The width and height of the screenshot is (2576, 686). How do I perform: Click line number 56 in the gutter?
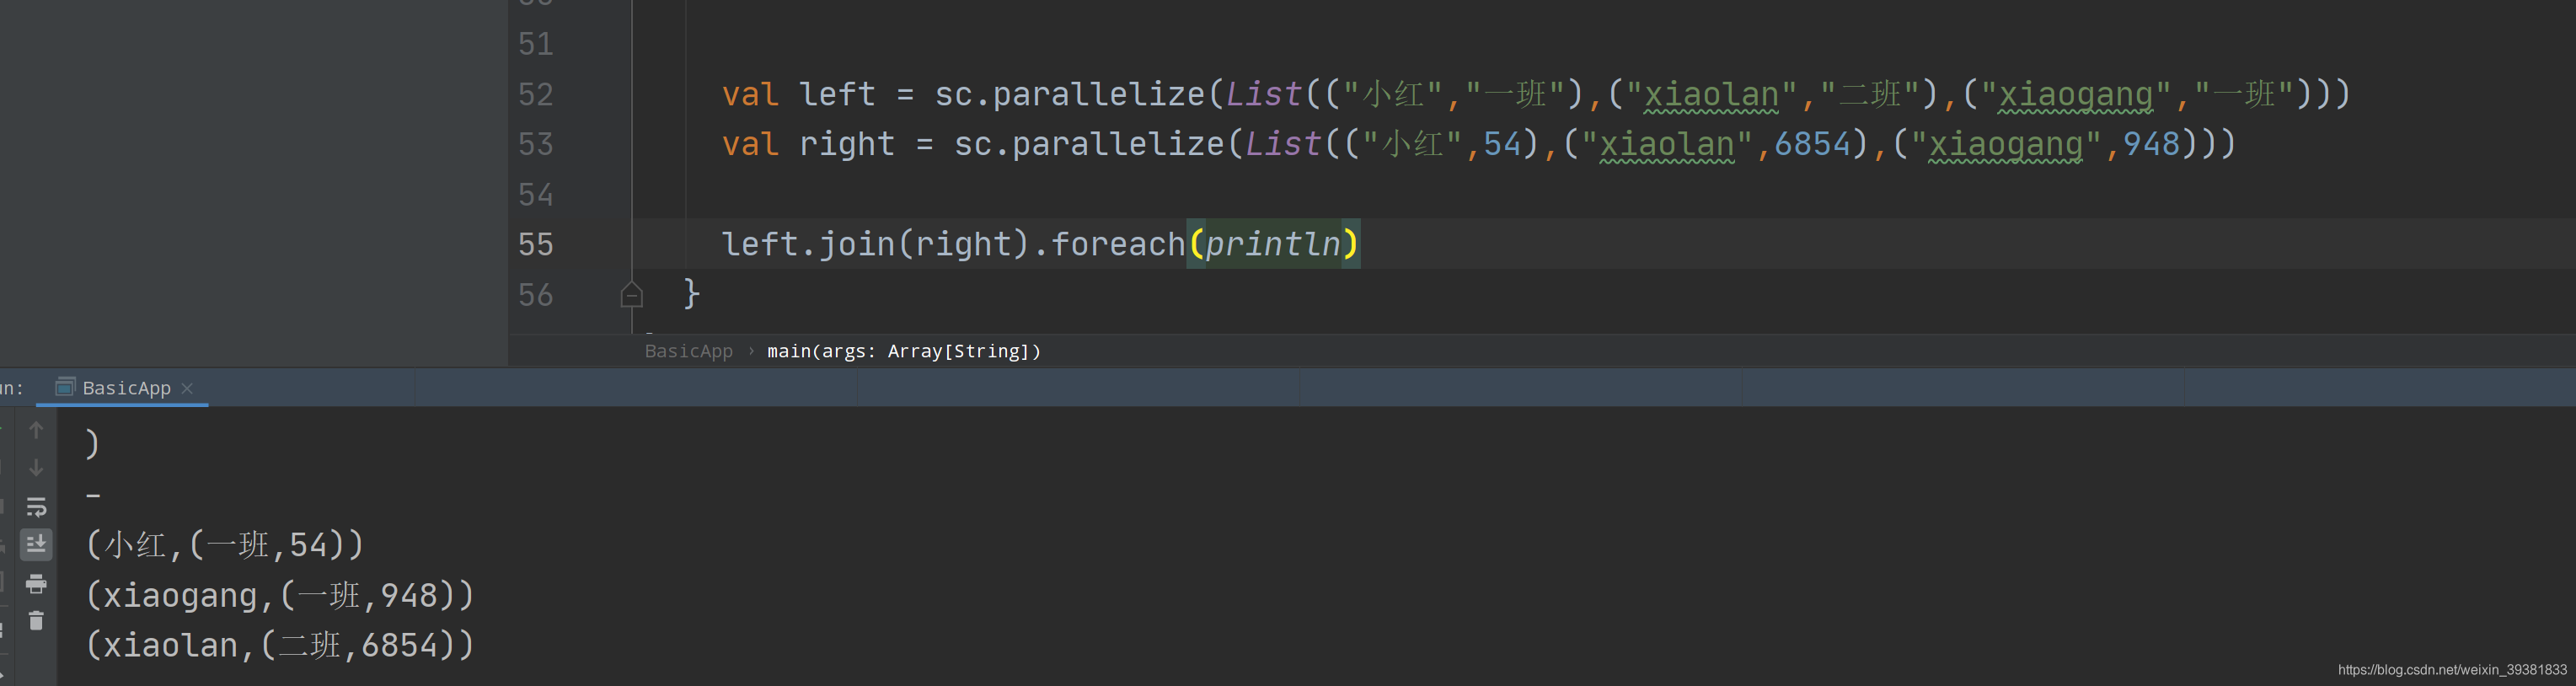535,295
